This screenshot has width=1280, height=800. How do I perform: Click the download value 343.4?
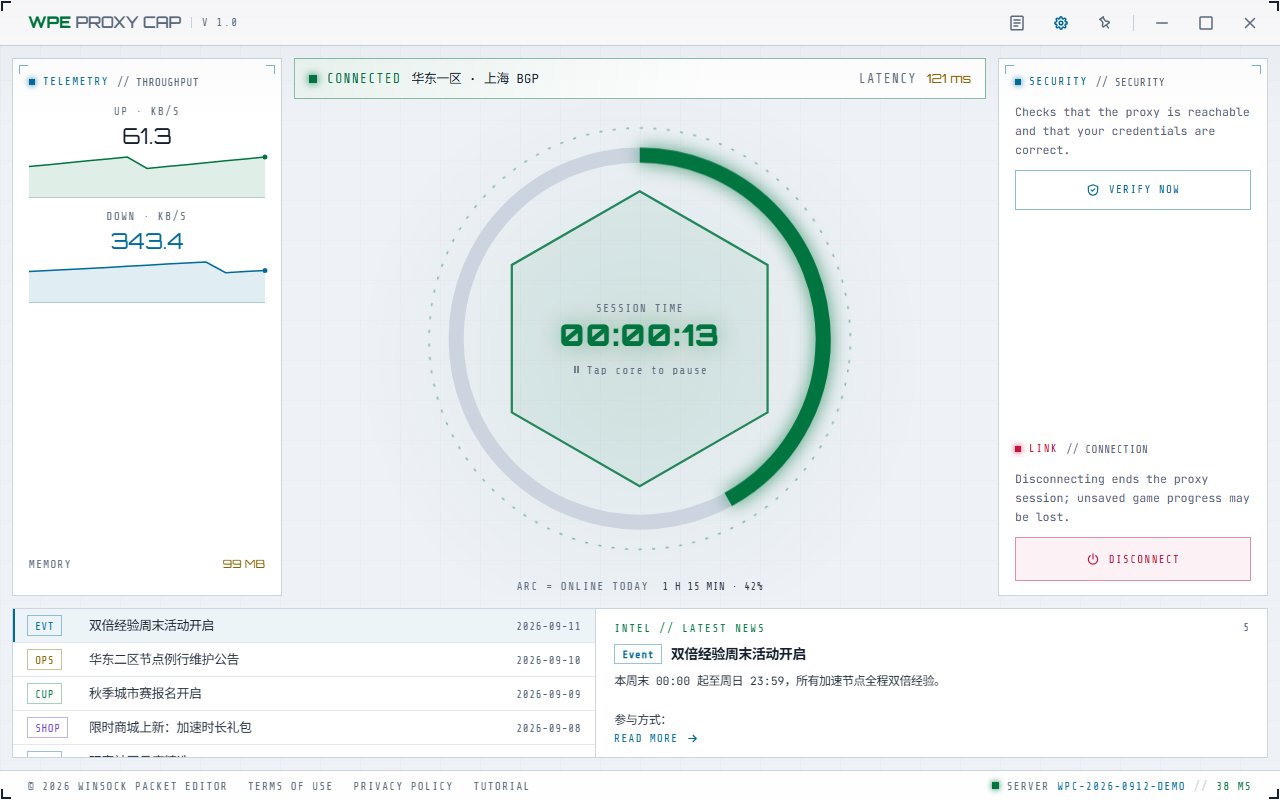[x=147, y=242]
